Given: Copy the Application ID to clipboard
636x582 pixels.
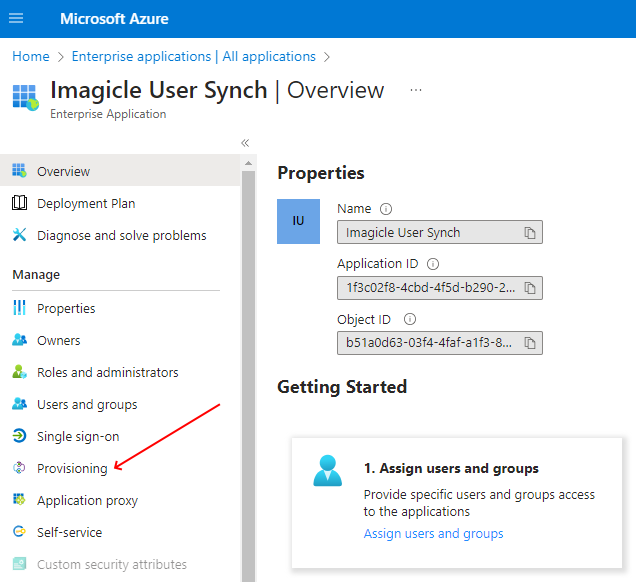Looking at the screenshot, I should pyautogui.click(x=530, y=288).
